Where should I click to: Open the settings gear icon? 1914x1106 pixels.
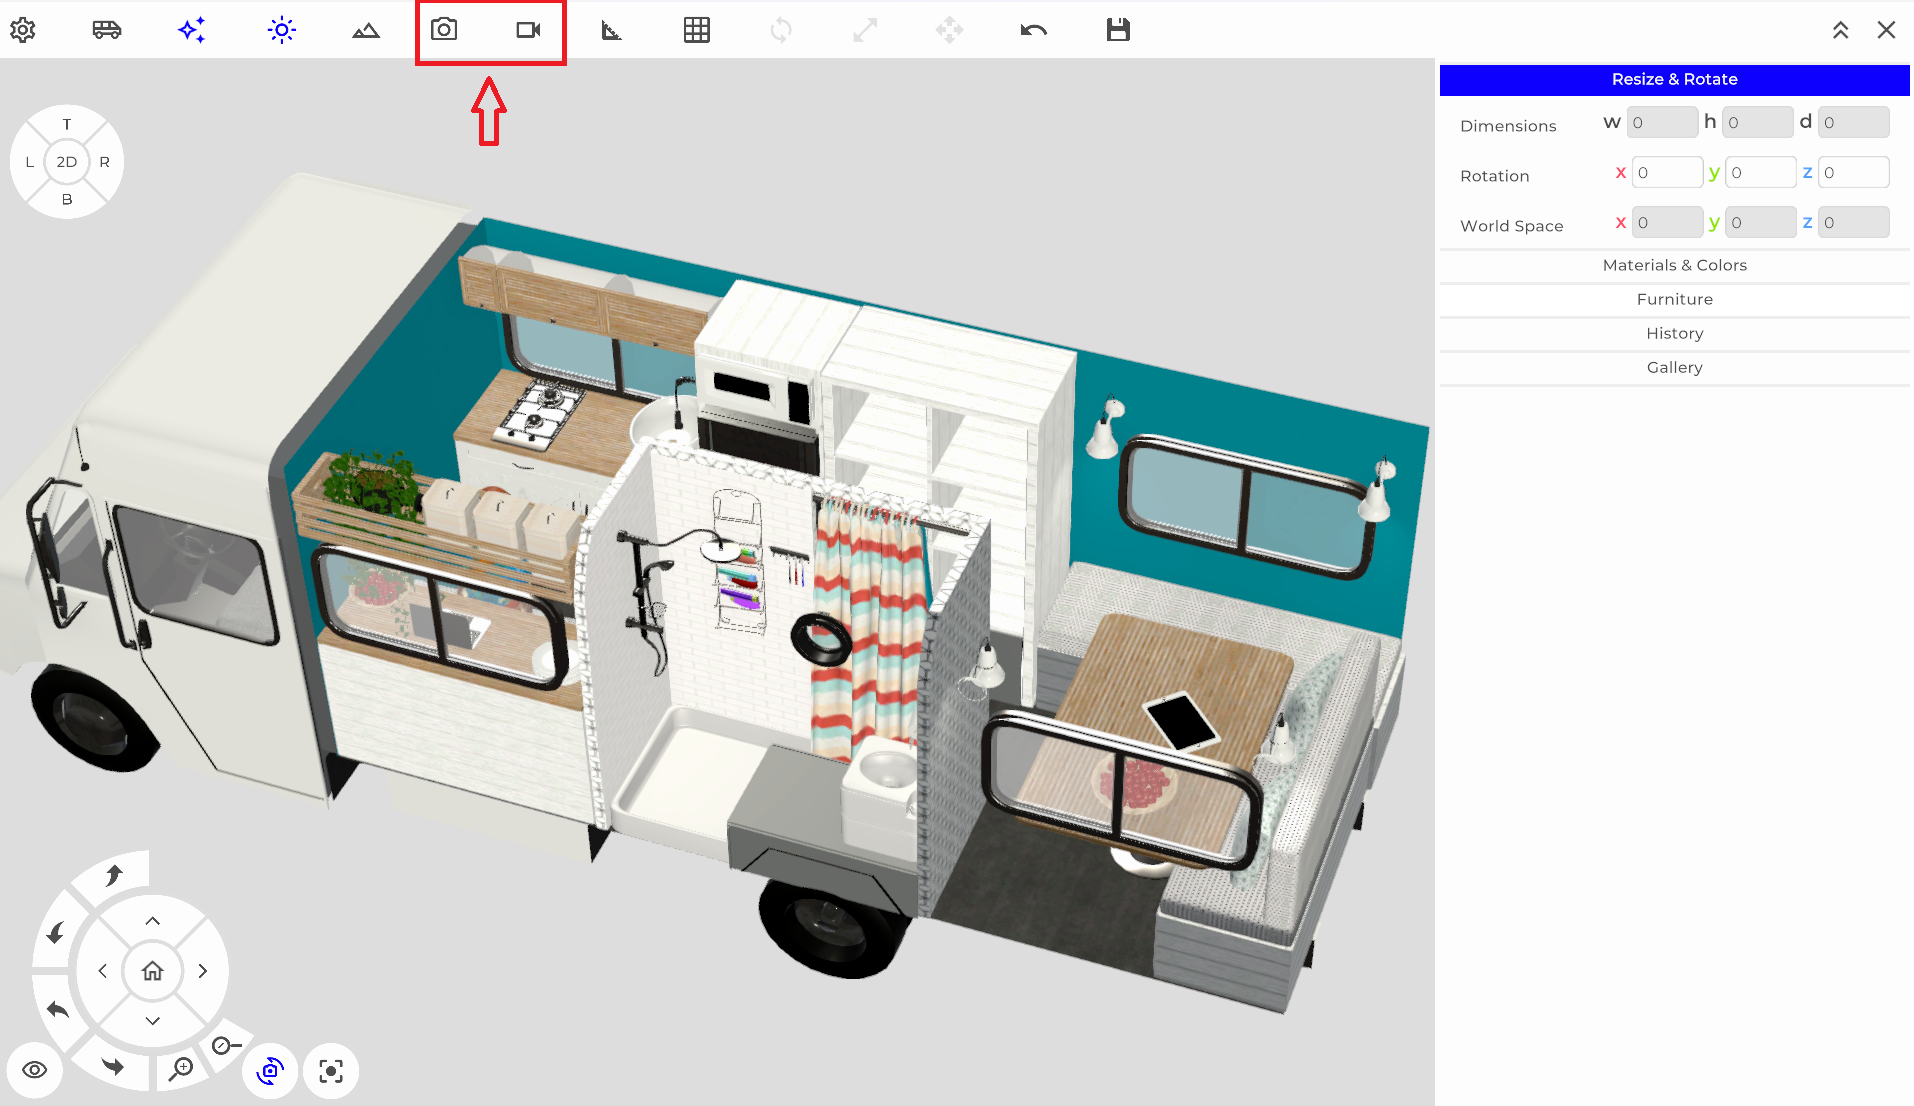pyautogui.click(x=23, y=30)
